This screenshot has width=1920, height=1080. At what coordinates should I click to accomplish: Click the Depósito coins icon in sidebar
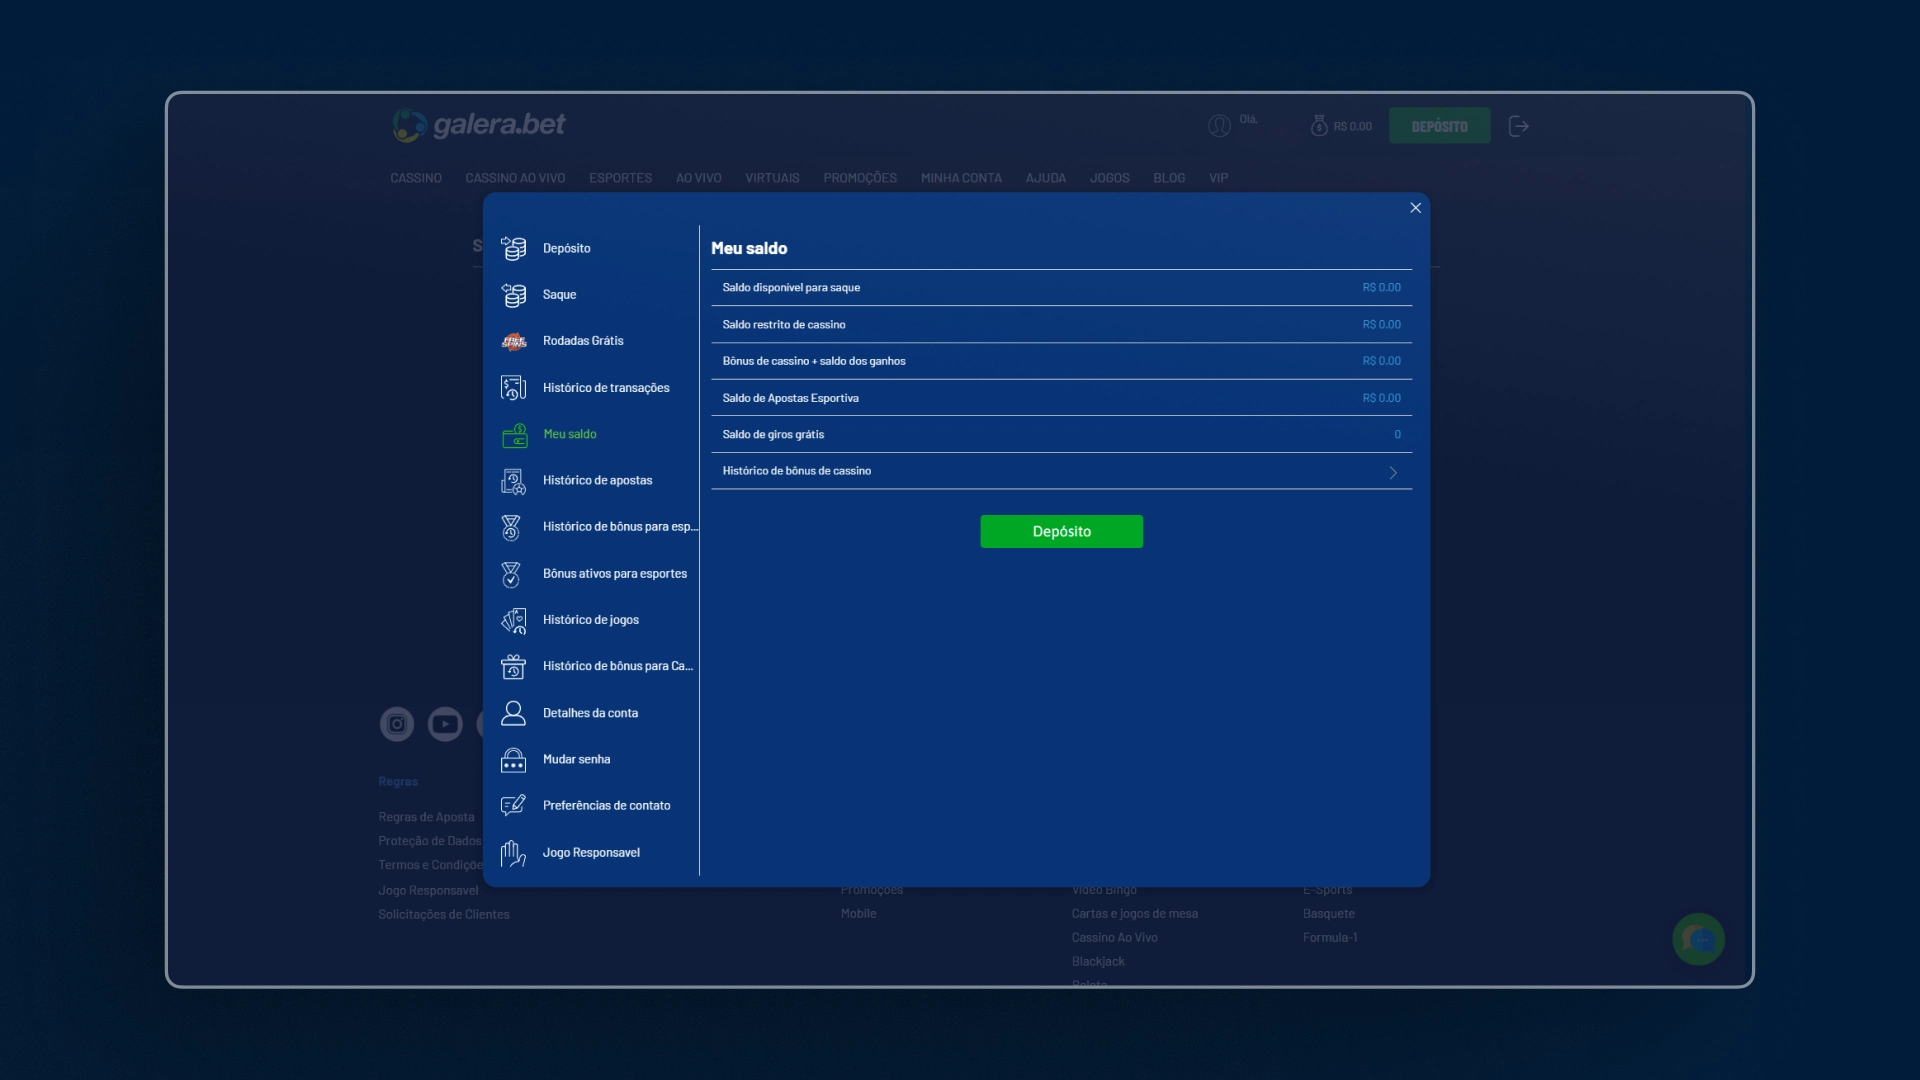(x=513, y=248)
